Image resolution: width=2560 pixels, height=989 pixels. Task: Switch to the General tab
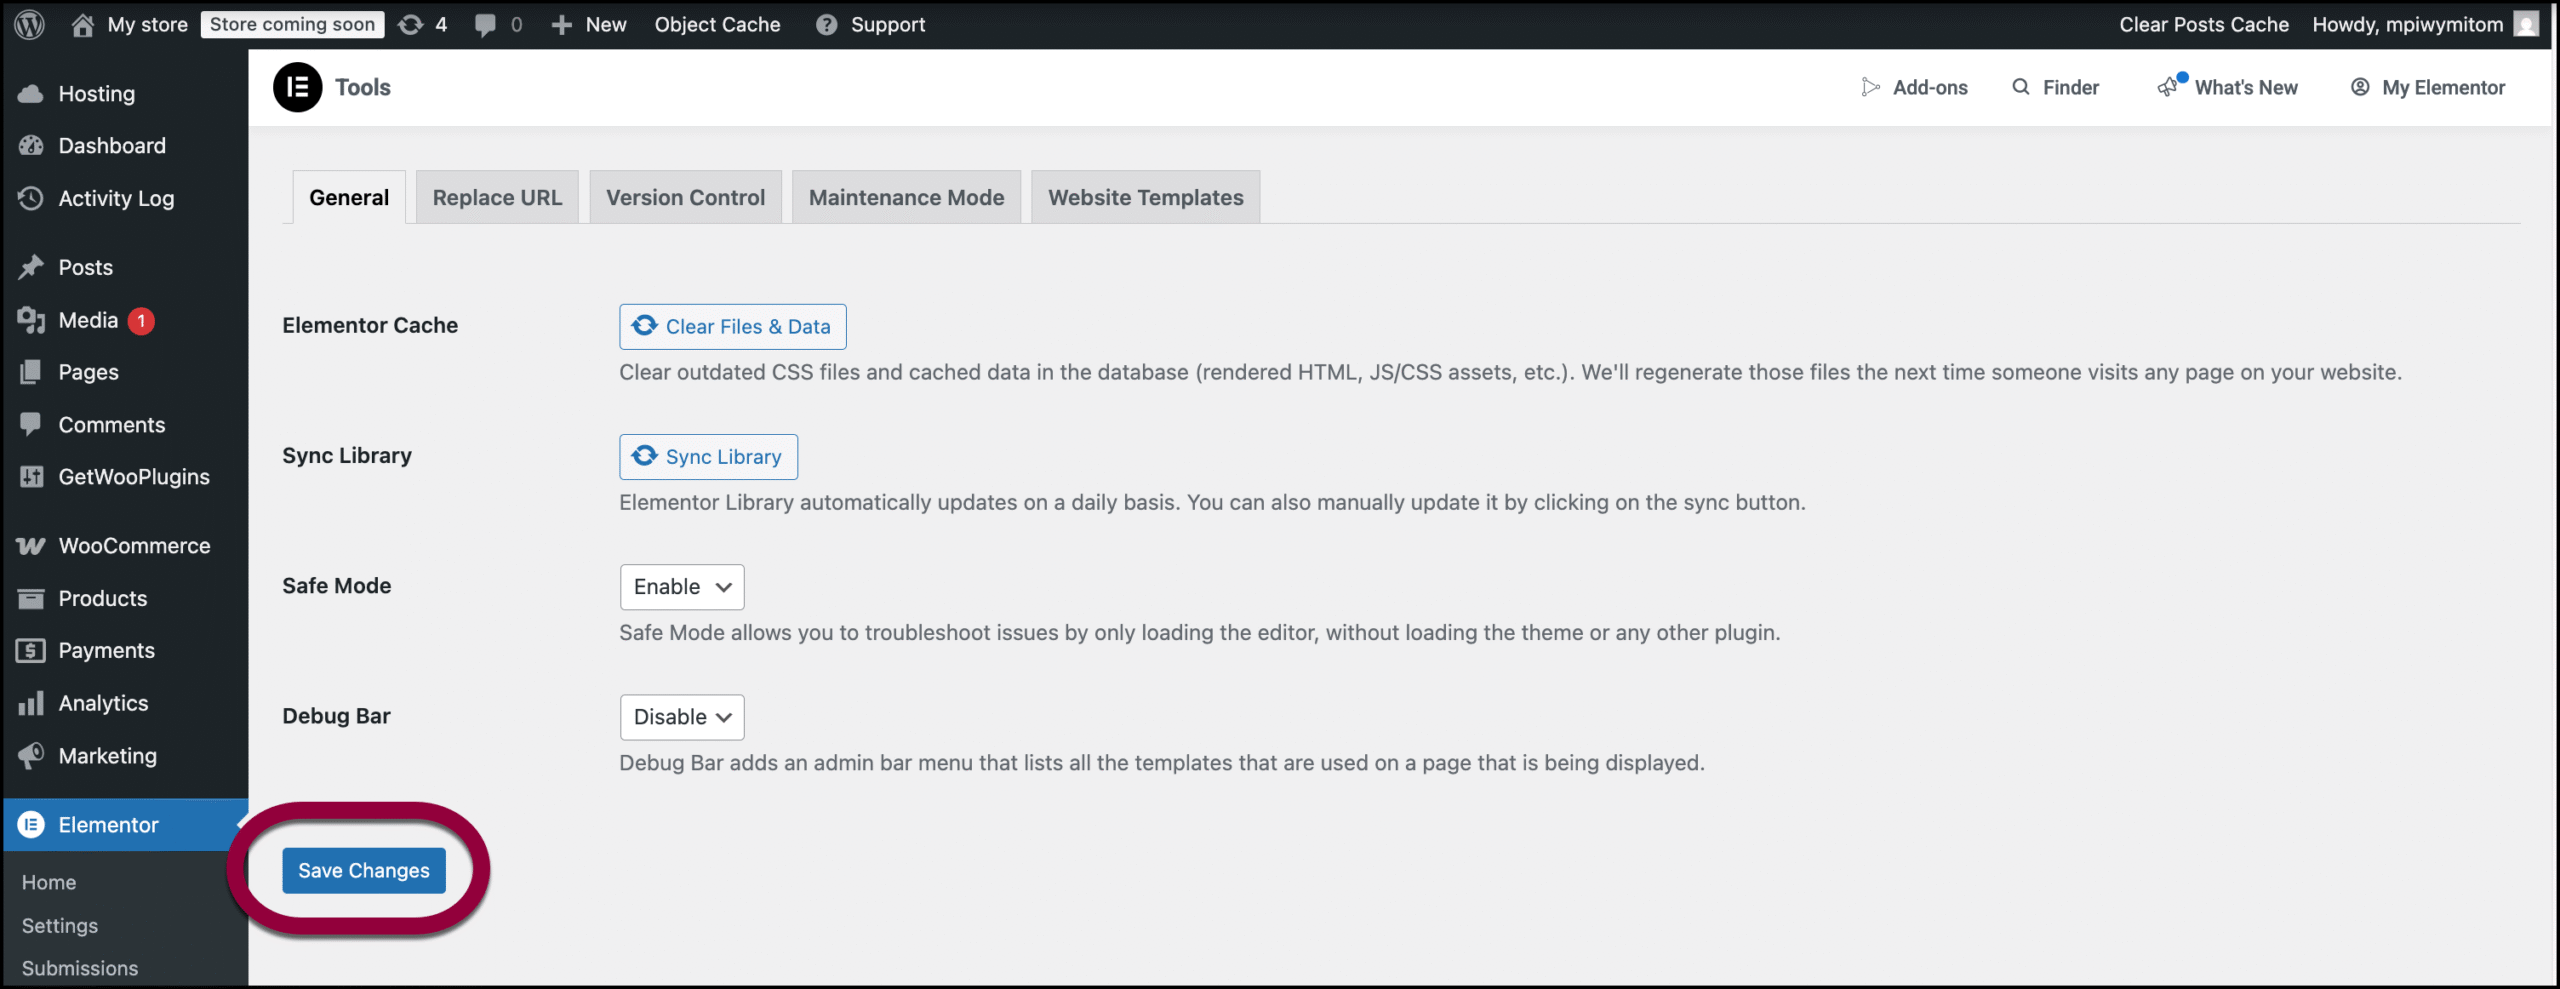coord(349,197)
